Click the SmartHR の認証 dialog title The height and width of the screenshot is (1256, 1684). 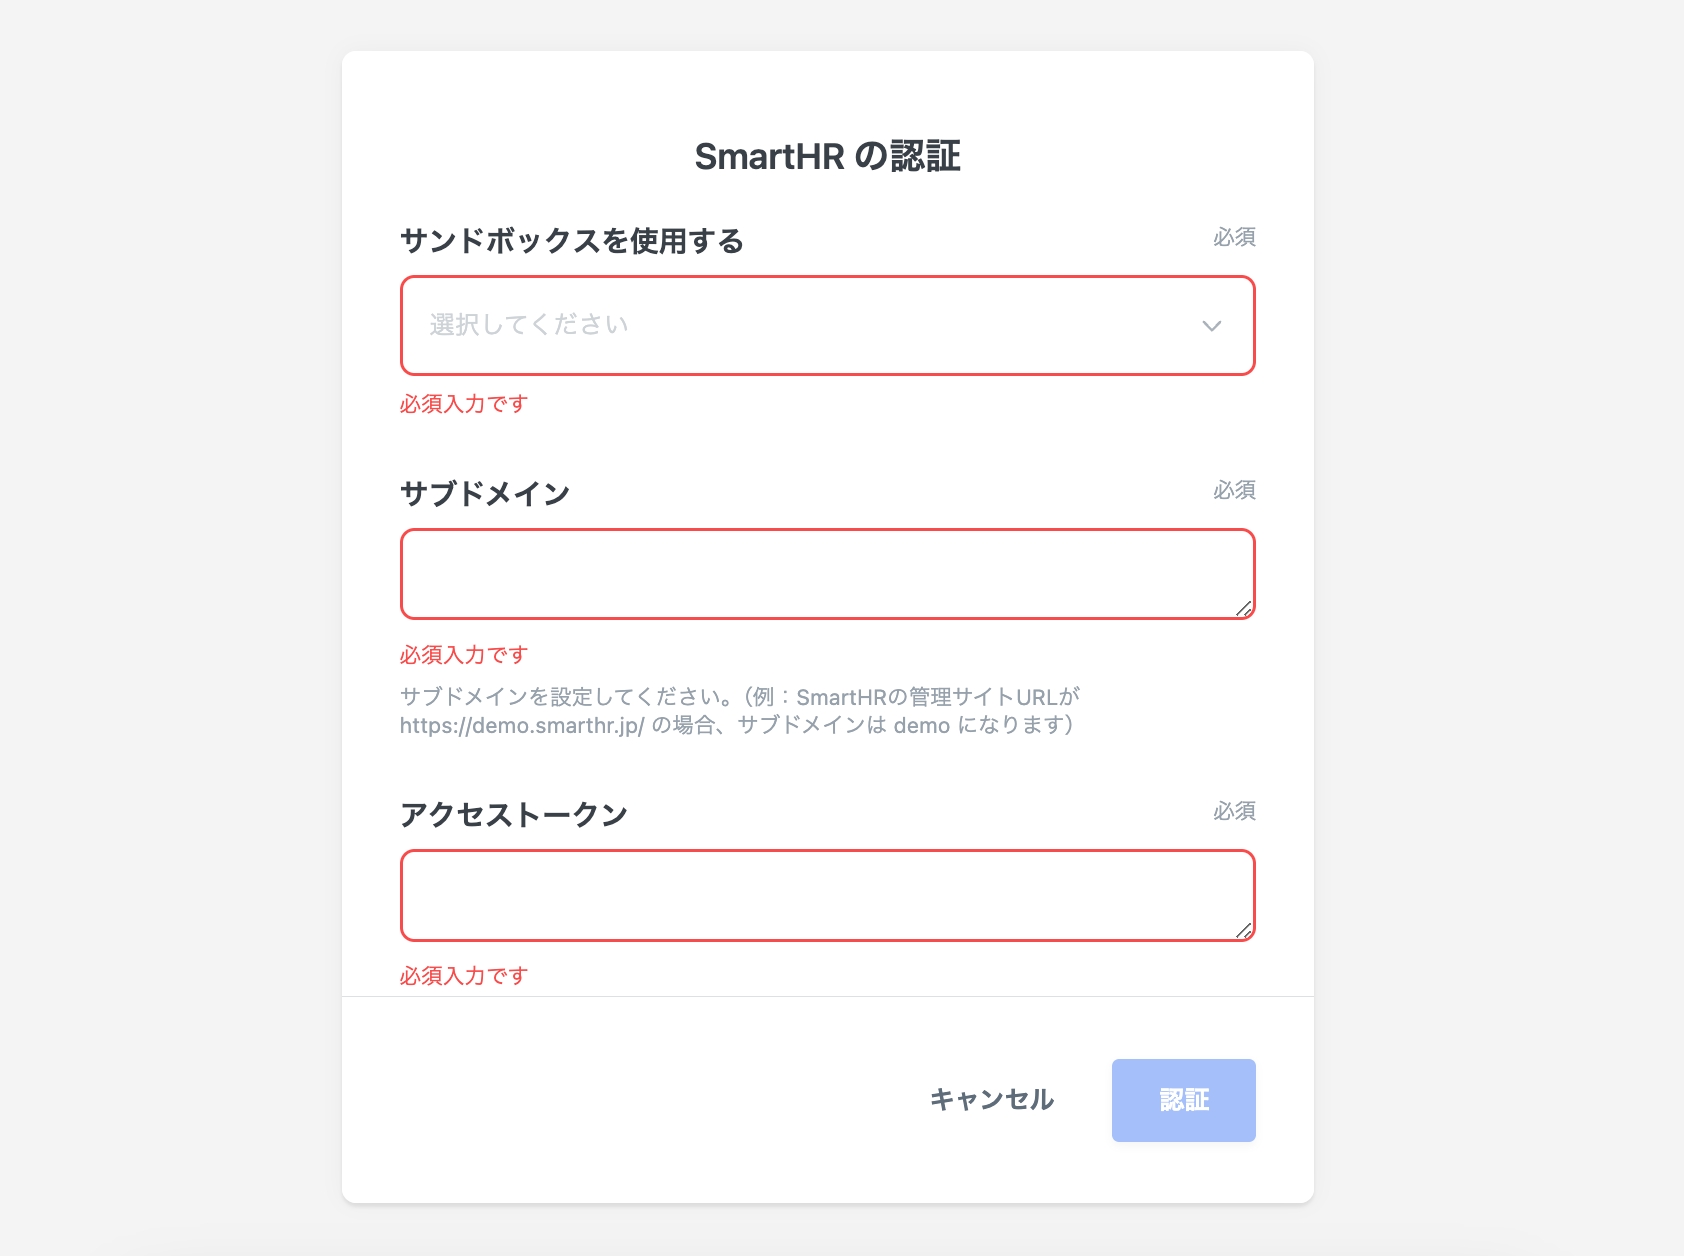827,157
